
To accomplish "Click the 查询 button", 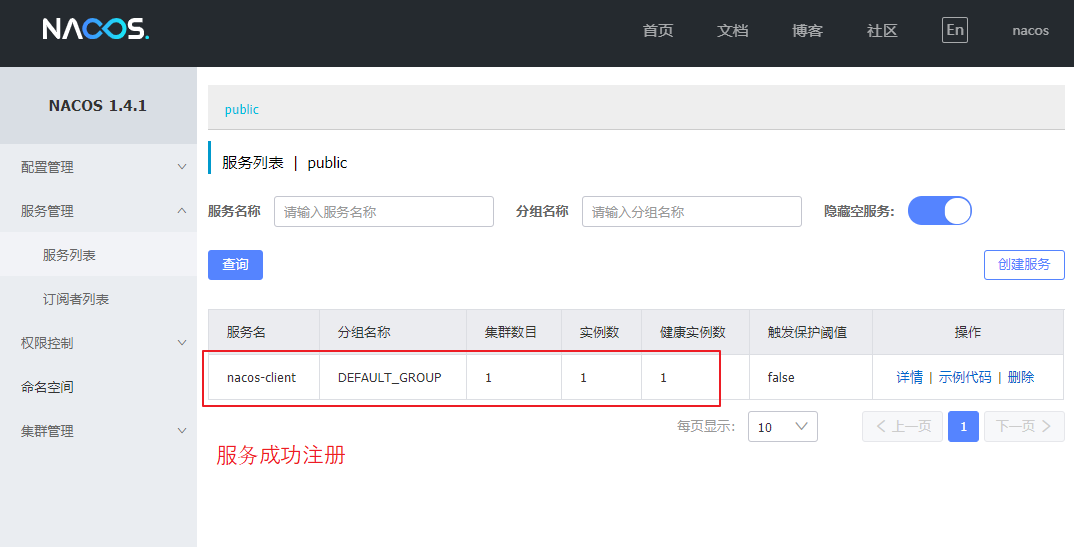I will (x=236, y=265).
